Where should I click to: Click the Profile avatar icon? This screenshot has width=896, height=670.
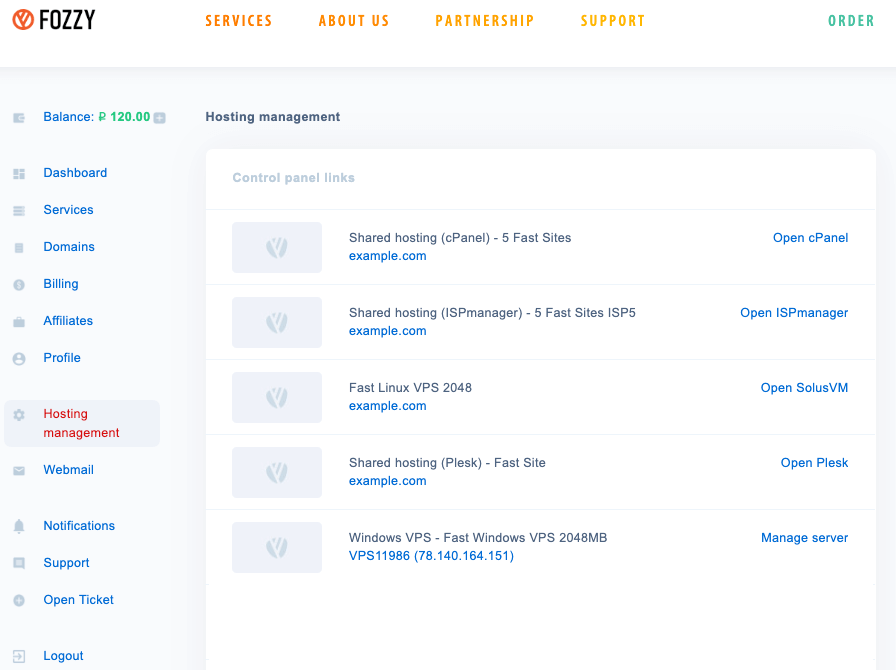point(18,358)
